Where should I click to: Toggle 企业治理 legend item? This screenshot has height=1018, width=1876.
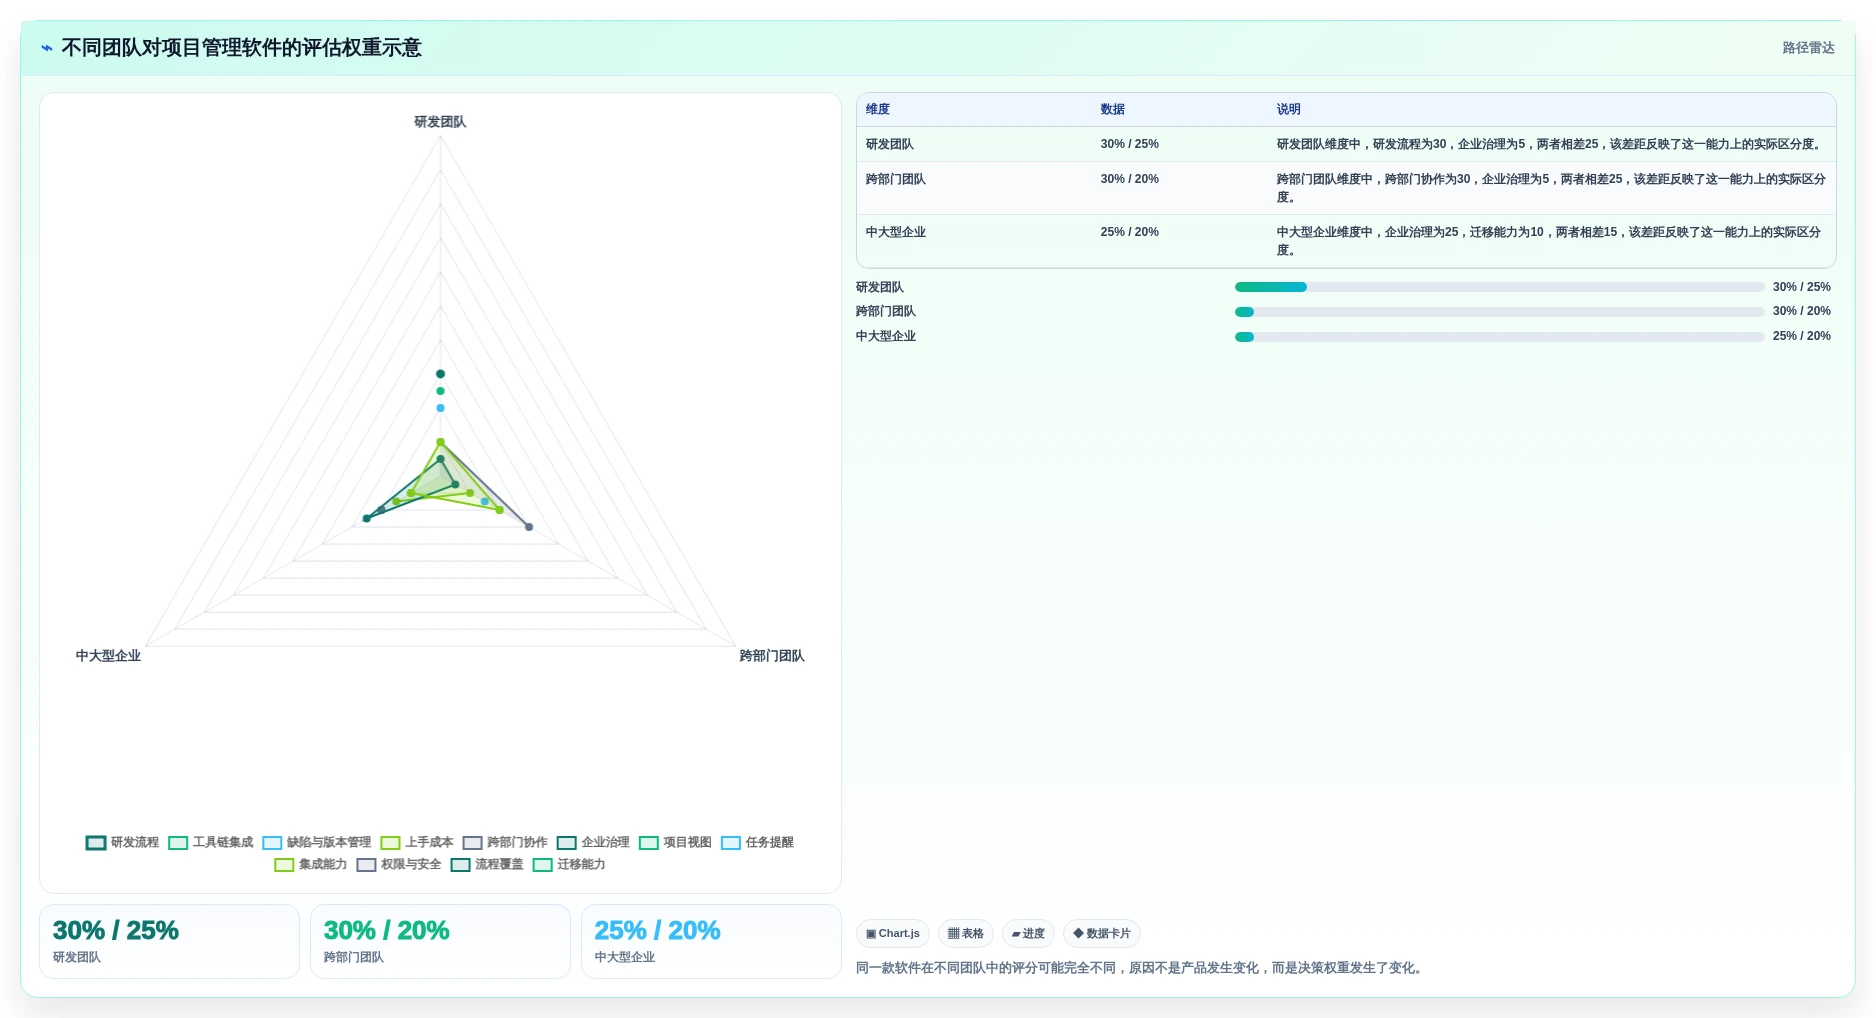pos(593,842)
